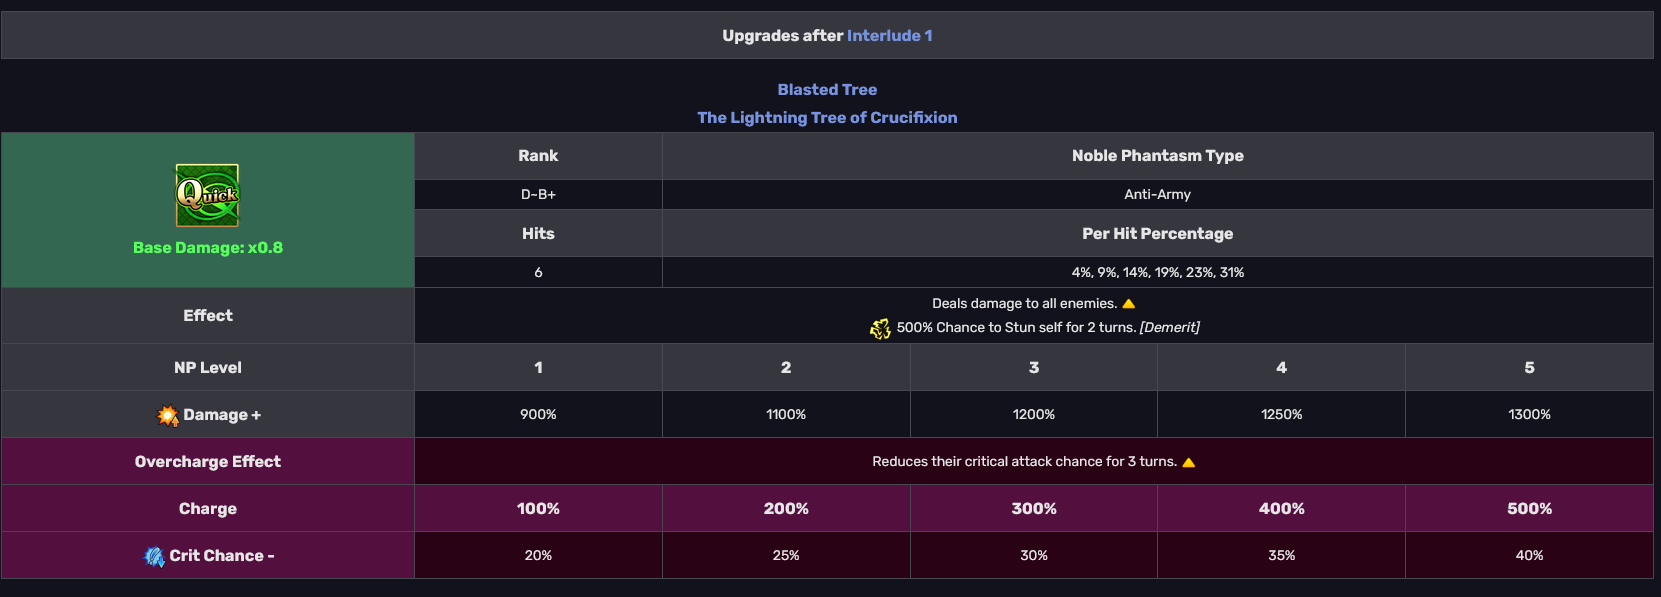
Task: Click the 500% Charge column header
Action: (1529, 508)
